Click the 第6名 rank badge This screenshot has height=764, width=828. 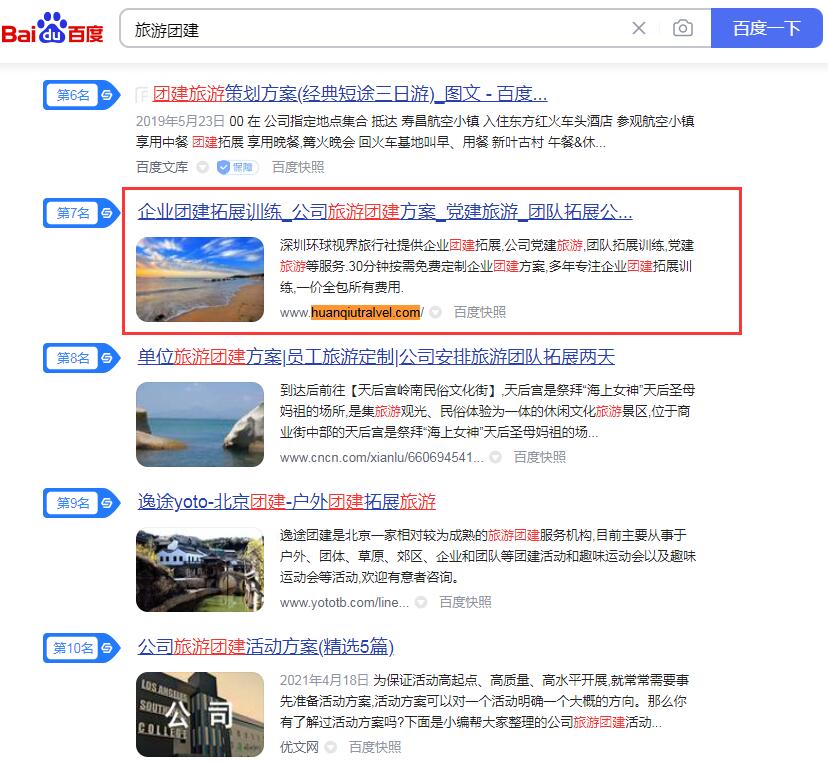tap(81, 95)
